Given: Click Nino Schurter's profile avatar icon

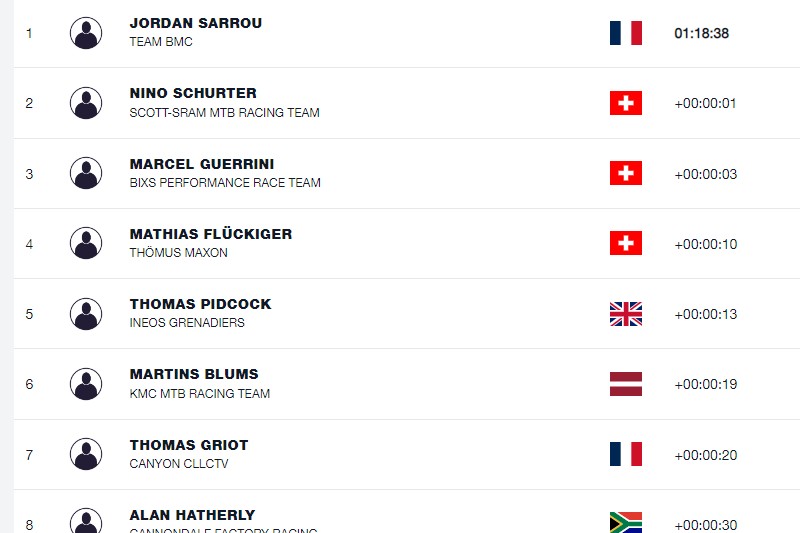Looking at the screenshot, I should [86, 103].
